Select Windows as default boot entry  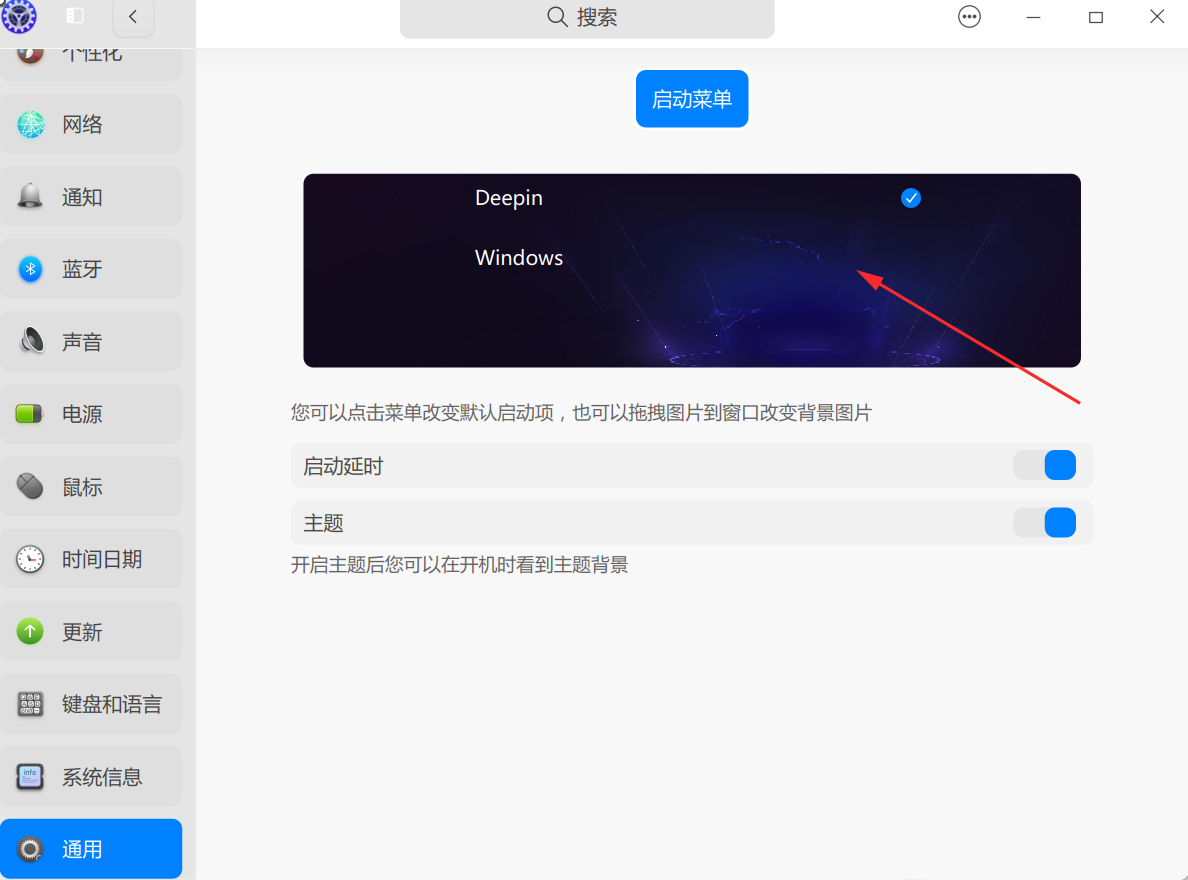[519, 258]
